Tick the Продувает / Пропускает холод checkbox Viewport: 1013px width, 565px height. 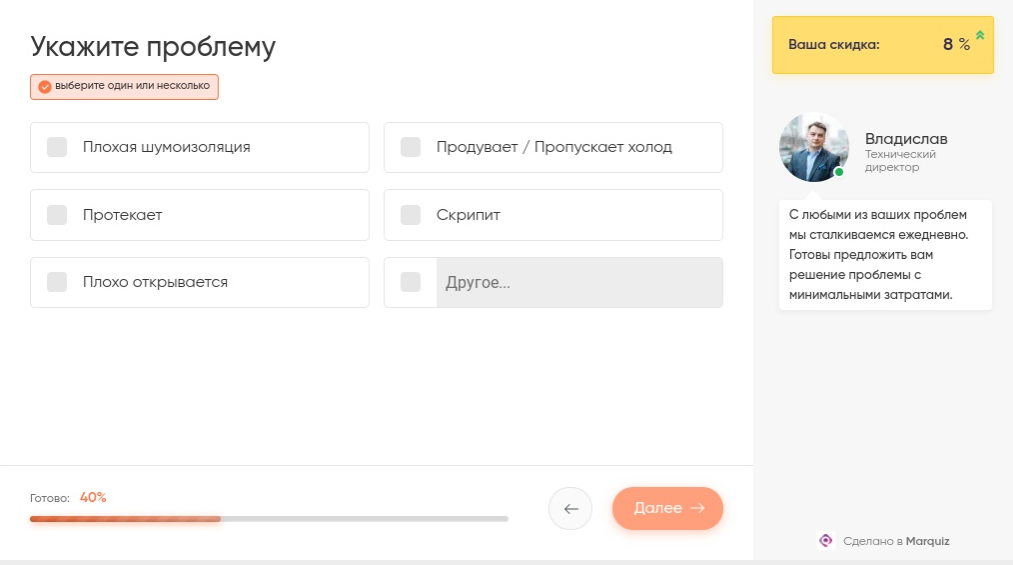[410, 147]
